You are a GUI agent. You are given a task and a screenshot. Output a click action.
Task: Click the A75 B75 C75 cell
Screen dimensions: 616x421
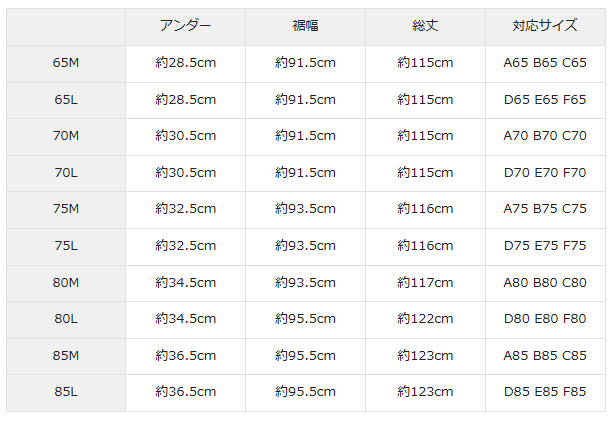coord(545,209)
